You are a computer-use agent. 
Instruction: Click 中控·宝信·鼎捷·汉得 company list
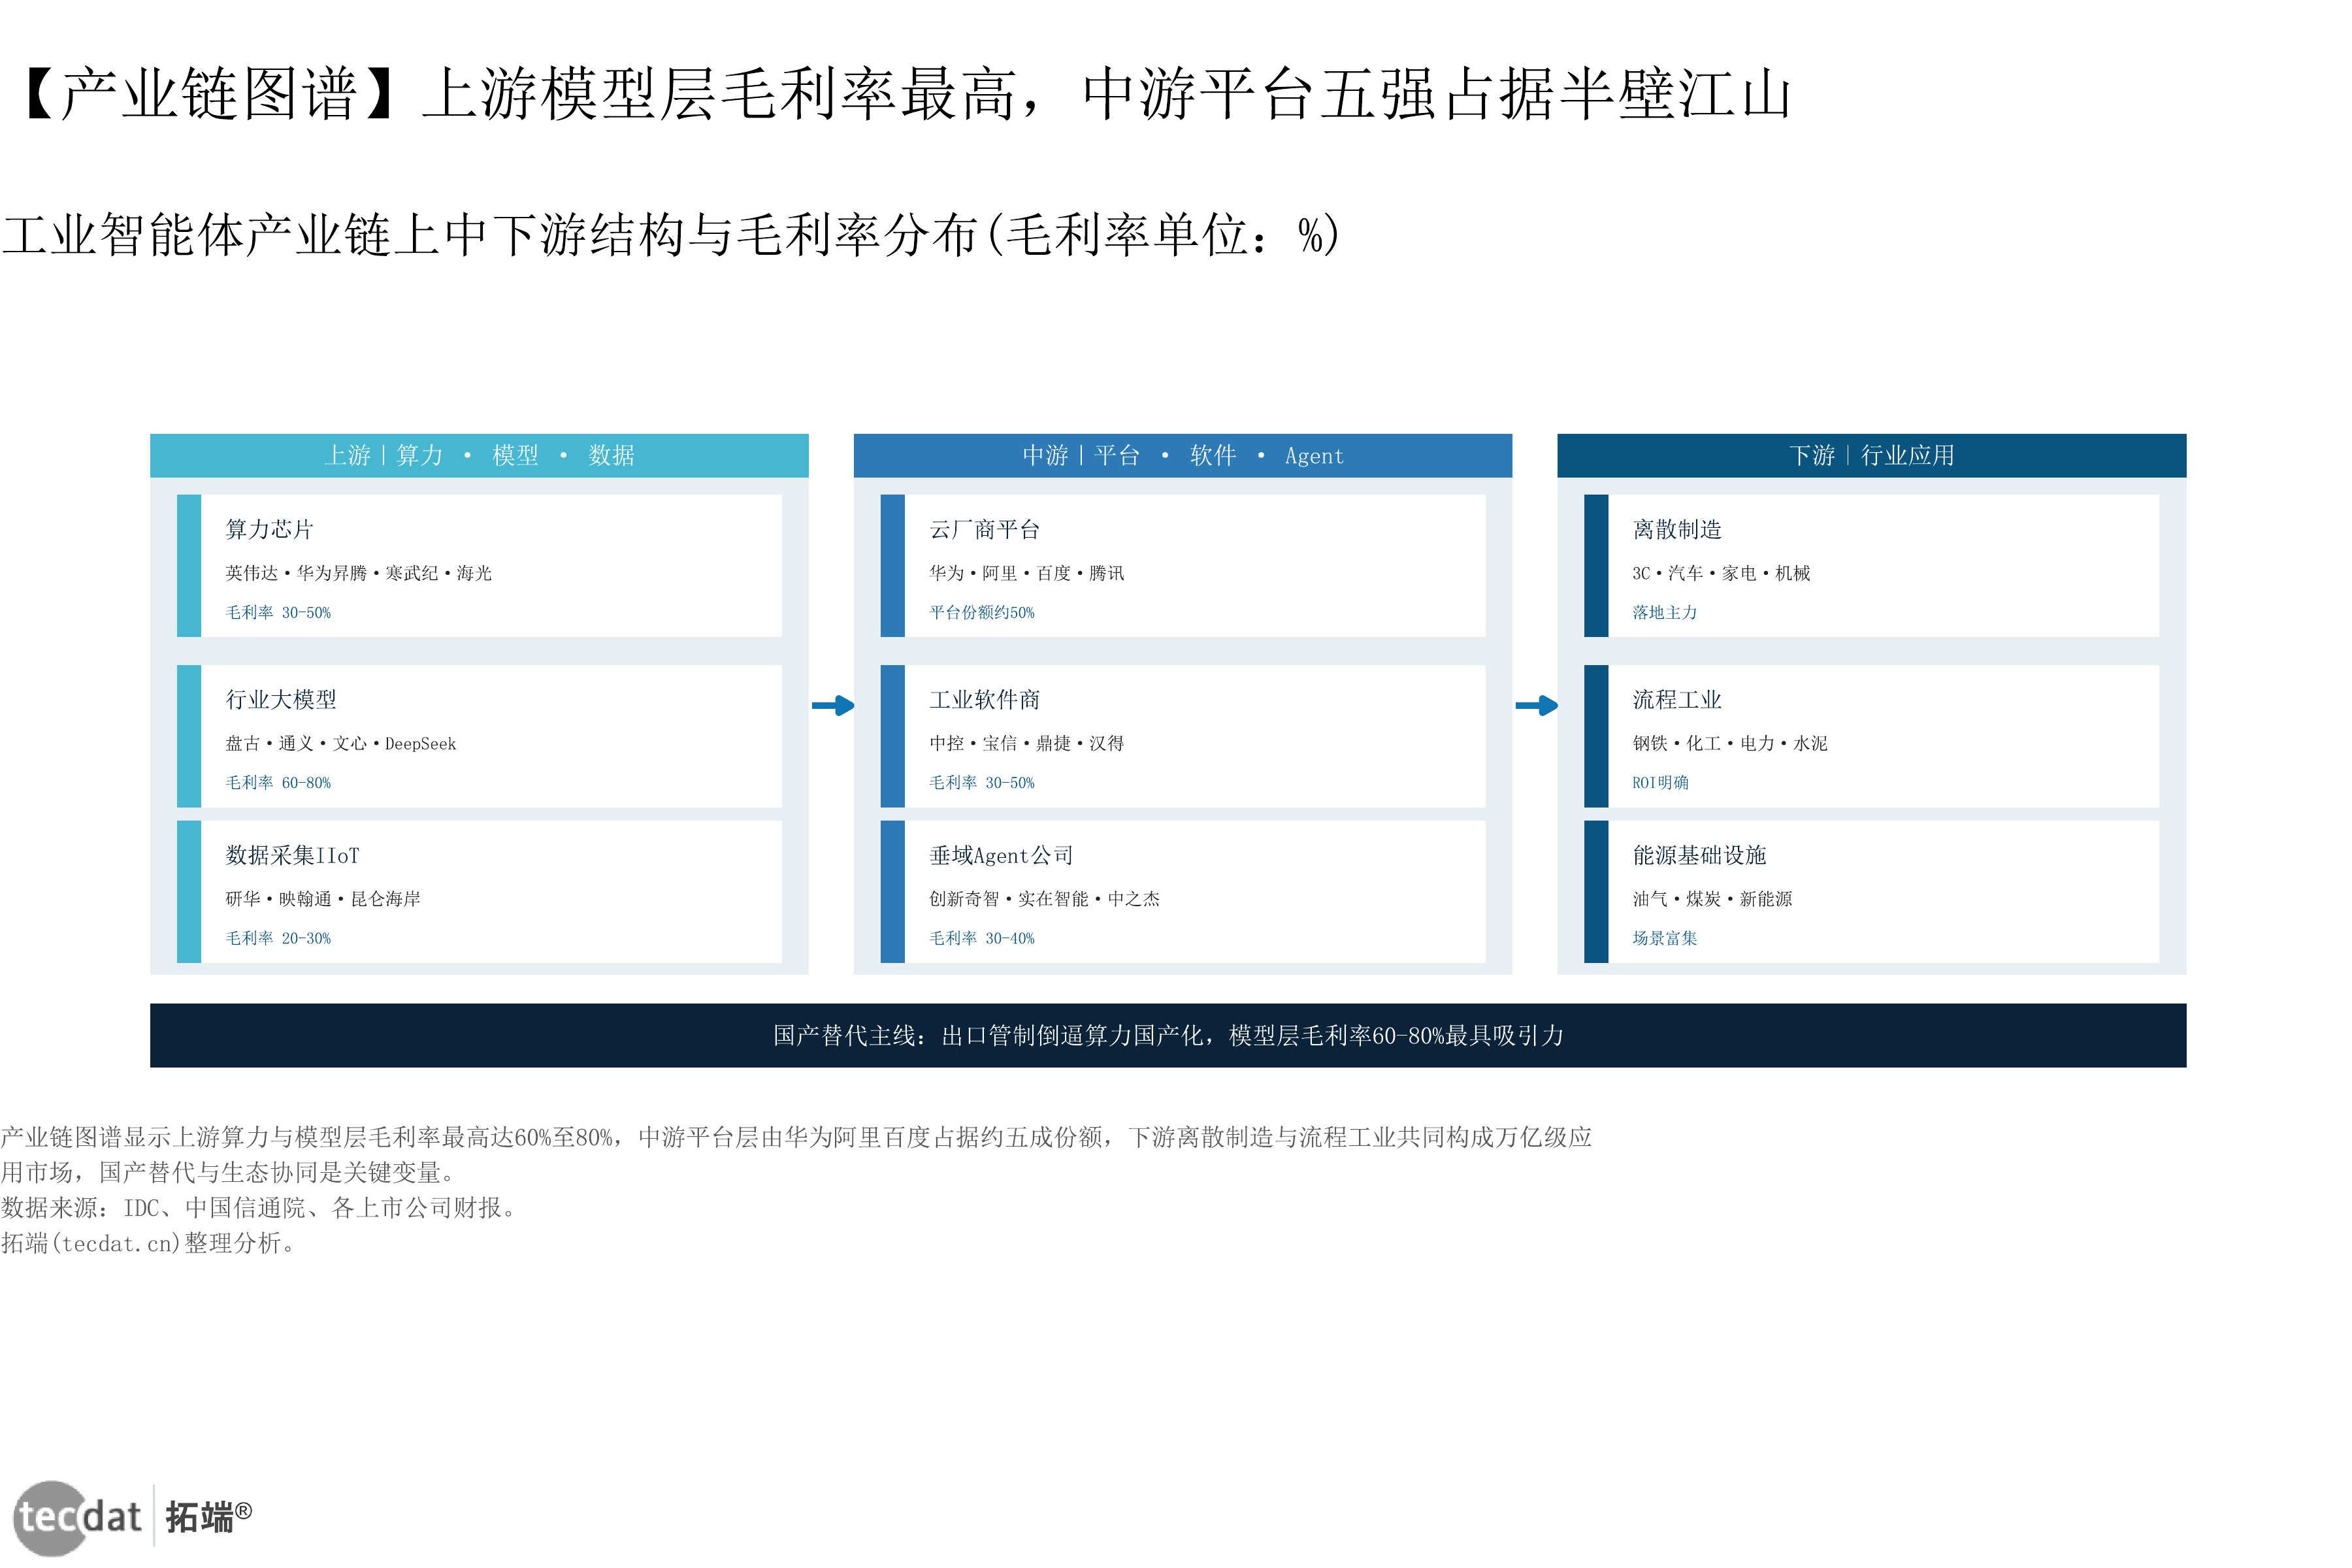click(x=1027, y=743)
